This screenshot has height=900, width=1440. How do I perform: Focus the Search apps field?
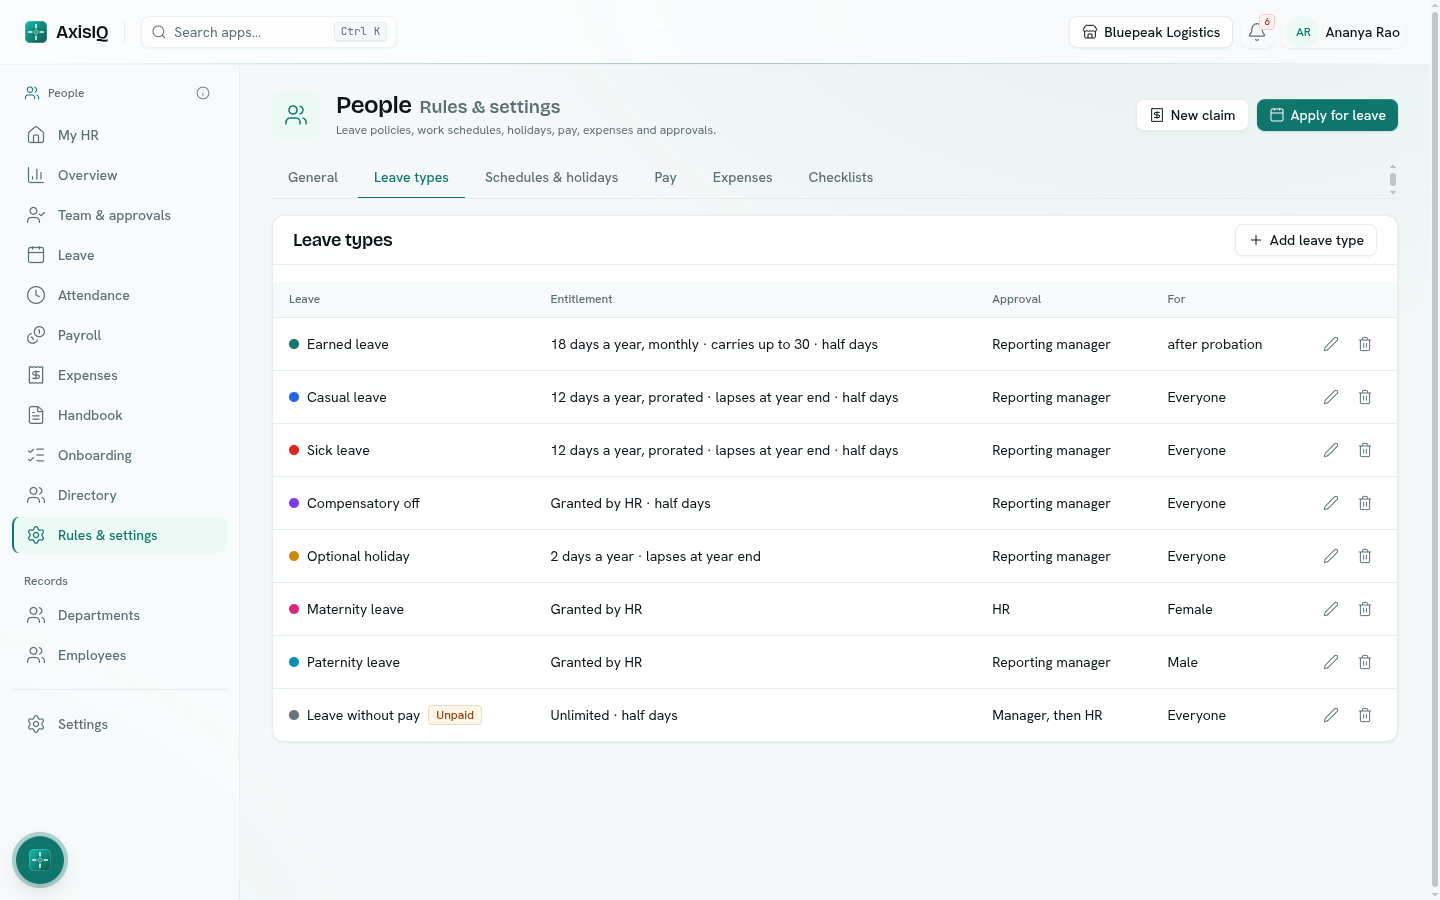[269, 32]
